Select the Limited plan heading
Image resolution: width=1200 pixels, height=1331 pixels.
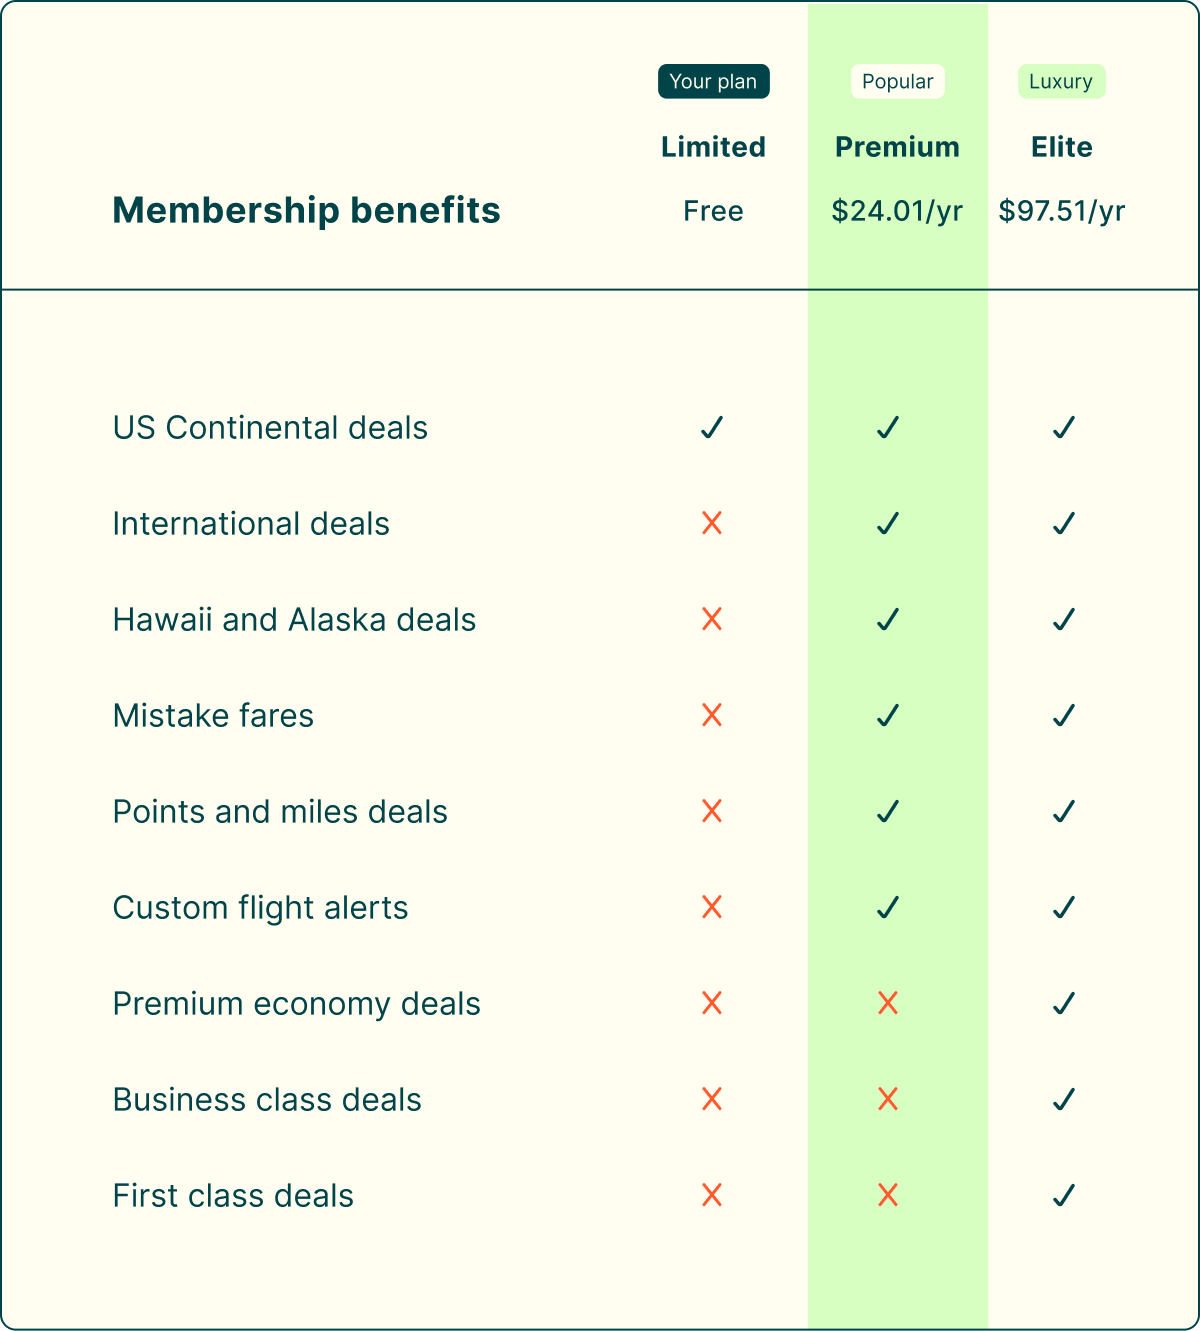(714, 147)
